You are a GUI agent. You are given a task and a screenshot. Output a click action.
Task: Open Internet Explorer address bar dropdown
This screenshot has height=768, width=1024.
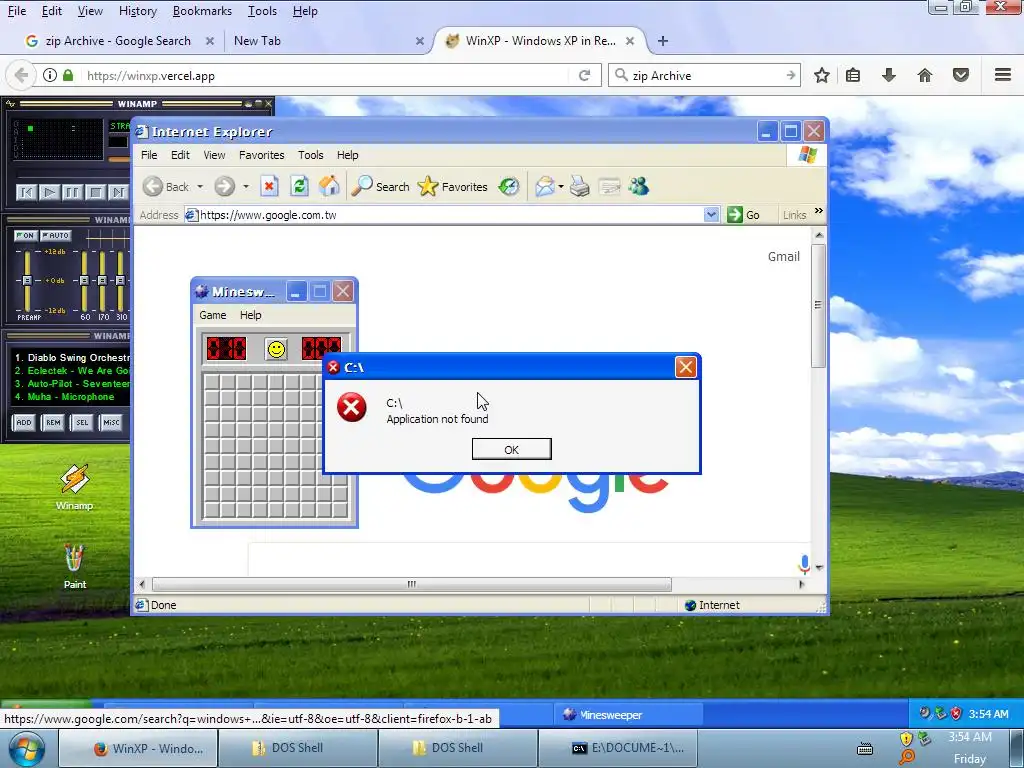(x=711, y=215)
